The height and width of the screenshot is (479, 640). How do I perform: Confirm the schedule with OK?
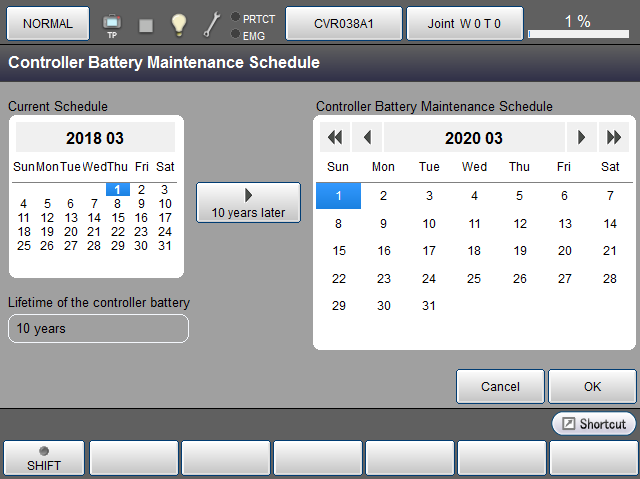tap(592, 386)
